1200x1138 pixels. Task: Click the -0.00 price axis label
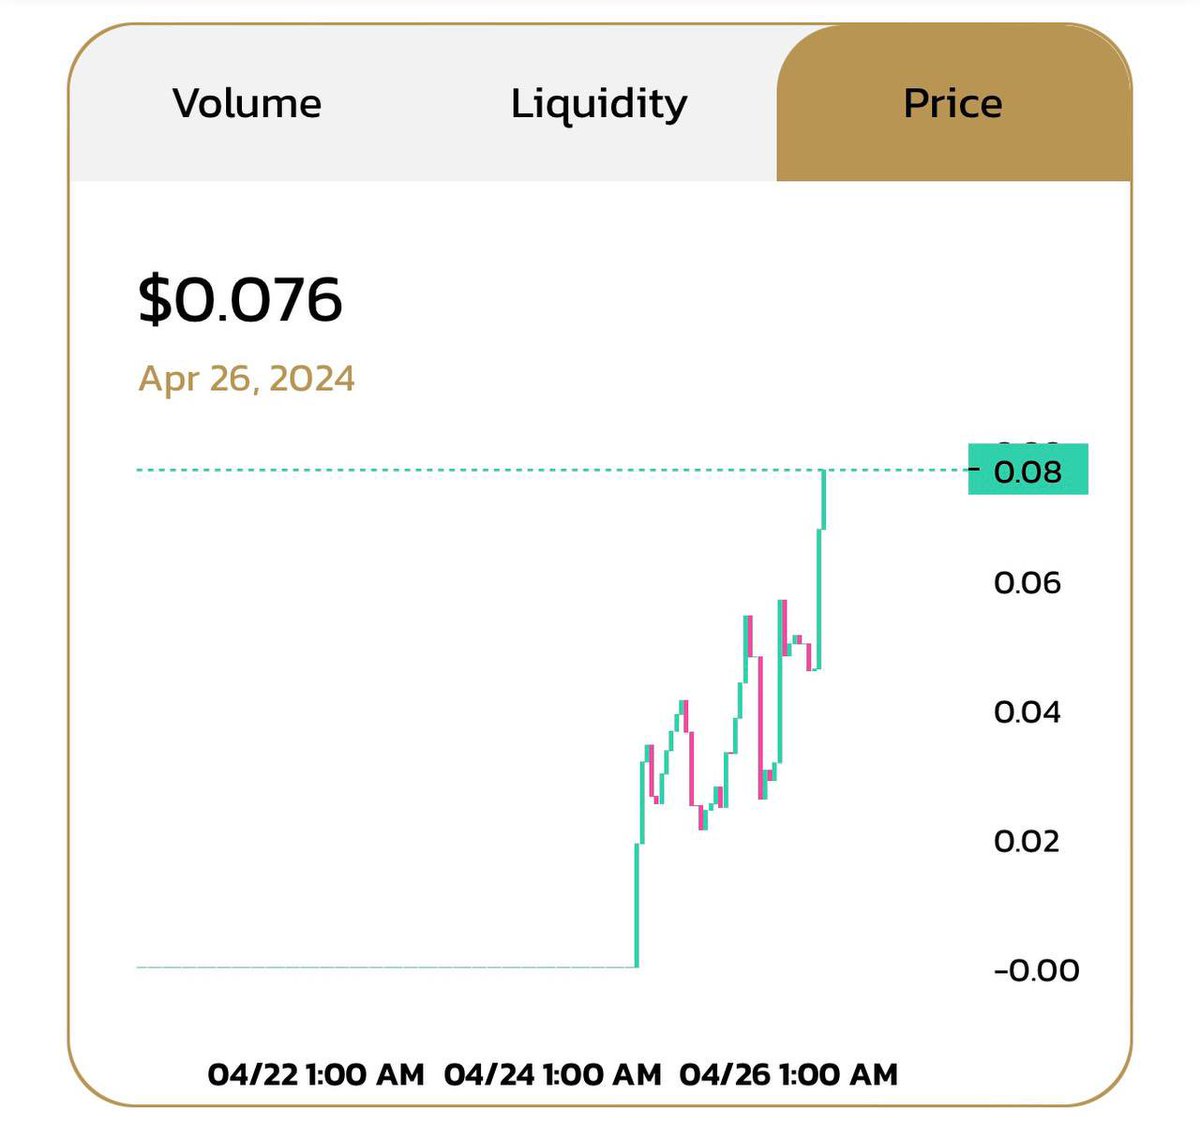[x=1036, y=970]
